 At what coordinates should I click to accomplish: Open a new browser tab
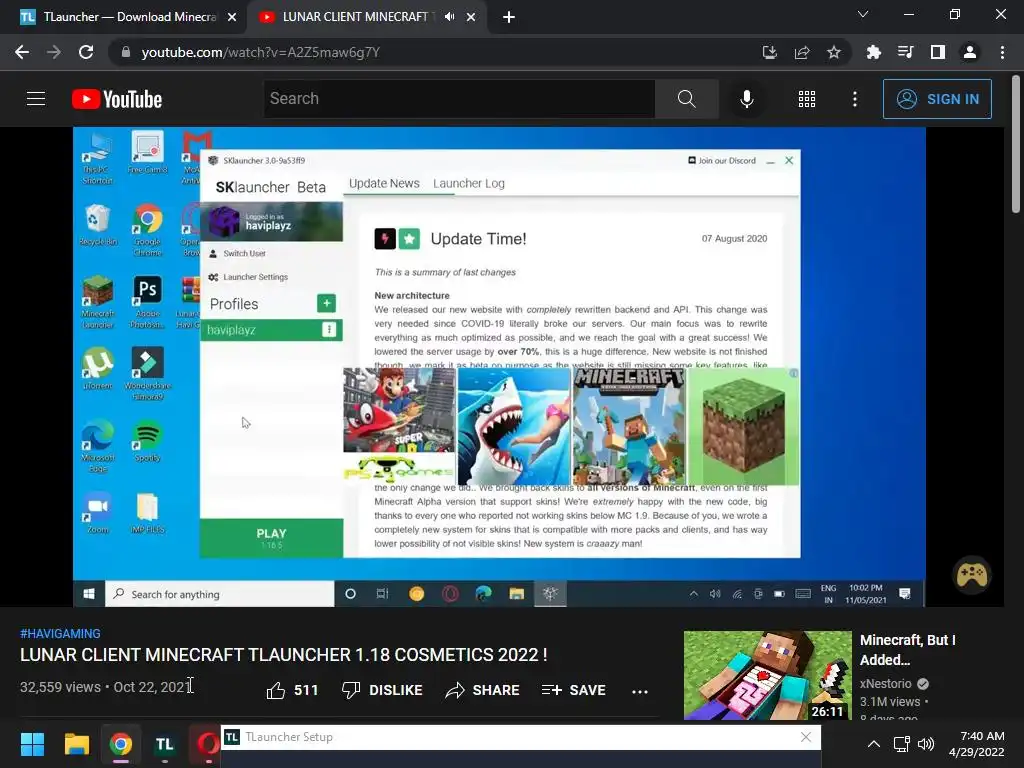(x=509, y=18)
